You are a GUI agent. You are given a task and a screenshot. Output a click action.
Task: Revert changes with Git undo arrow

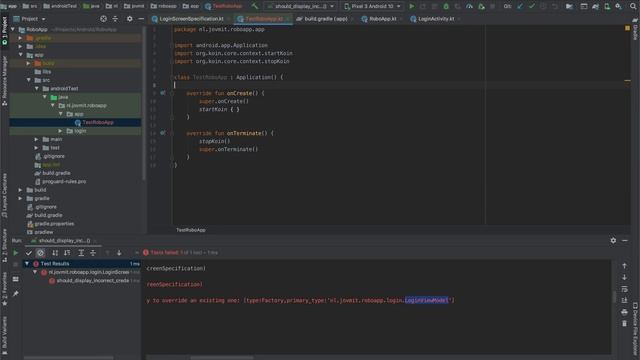(x=554, y=6)
